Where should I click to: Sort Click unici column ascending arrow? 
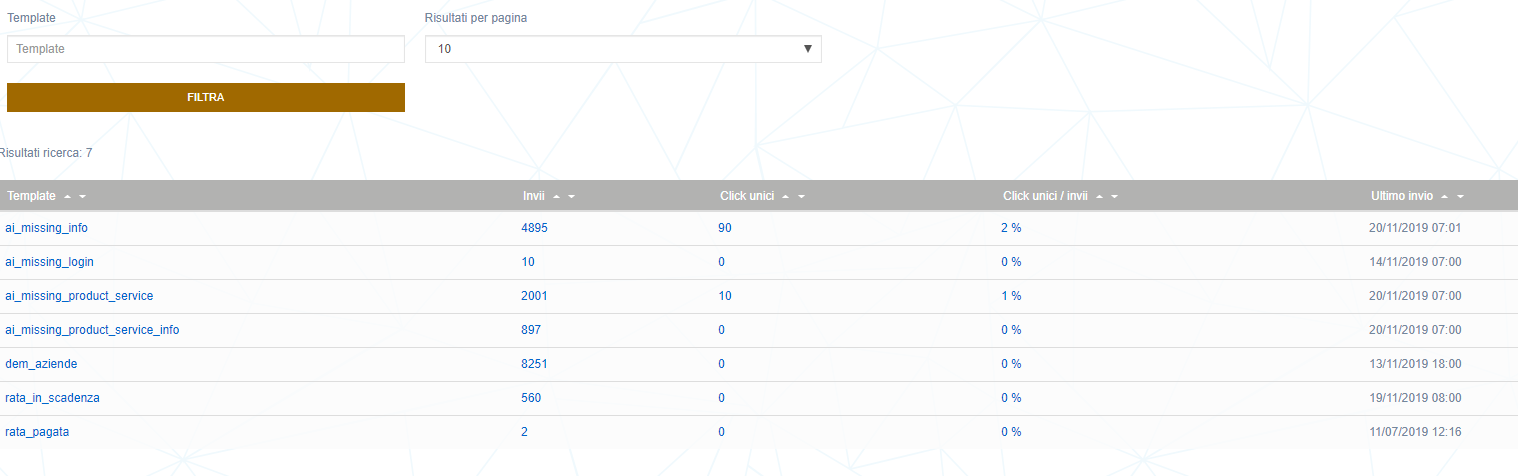(x=786, y=197)
